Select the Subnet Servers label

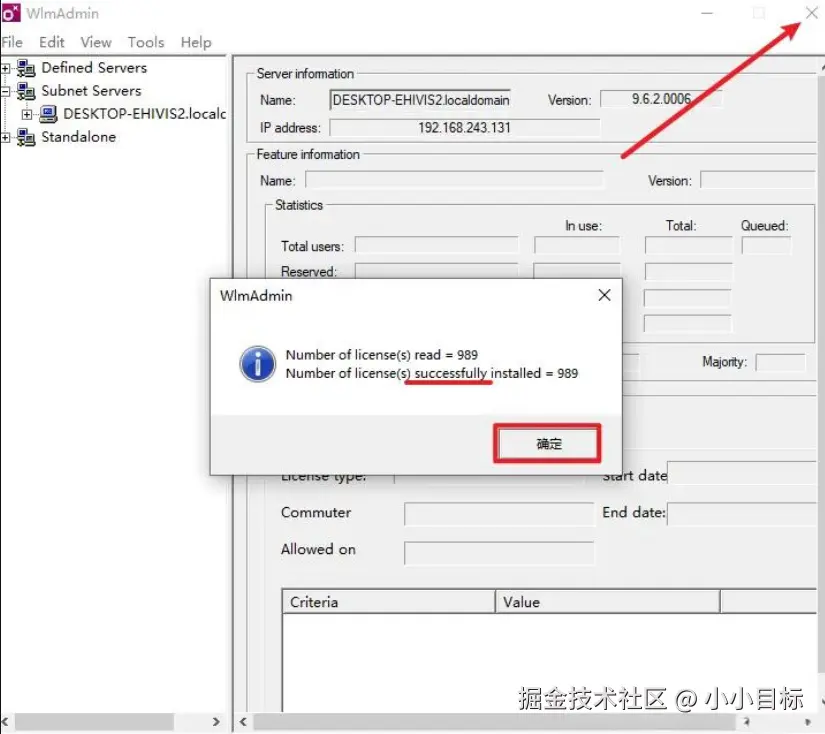tap(92, 91)
